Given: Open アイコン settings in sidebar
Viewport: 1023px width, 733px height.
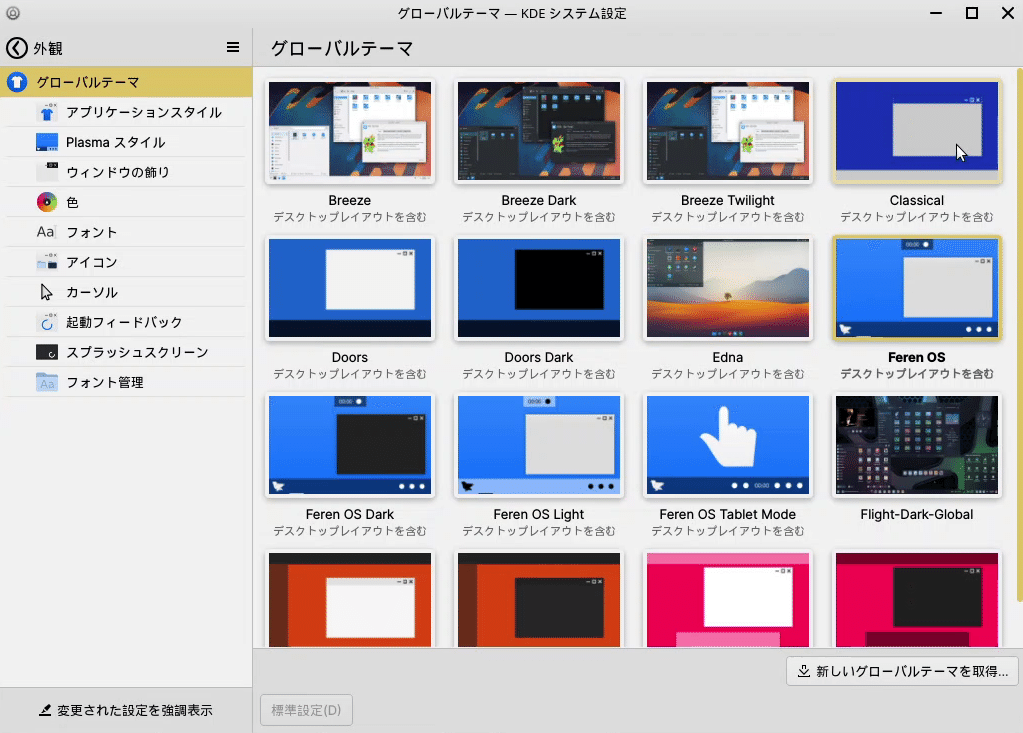Looking at the screenshot, I should tap(125, 262).
